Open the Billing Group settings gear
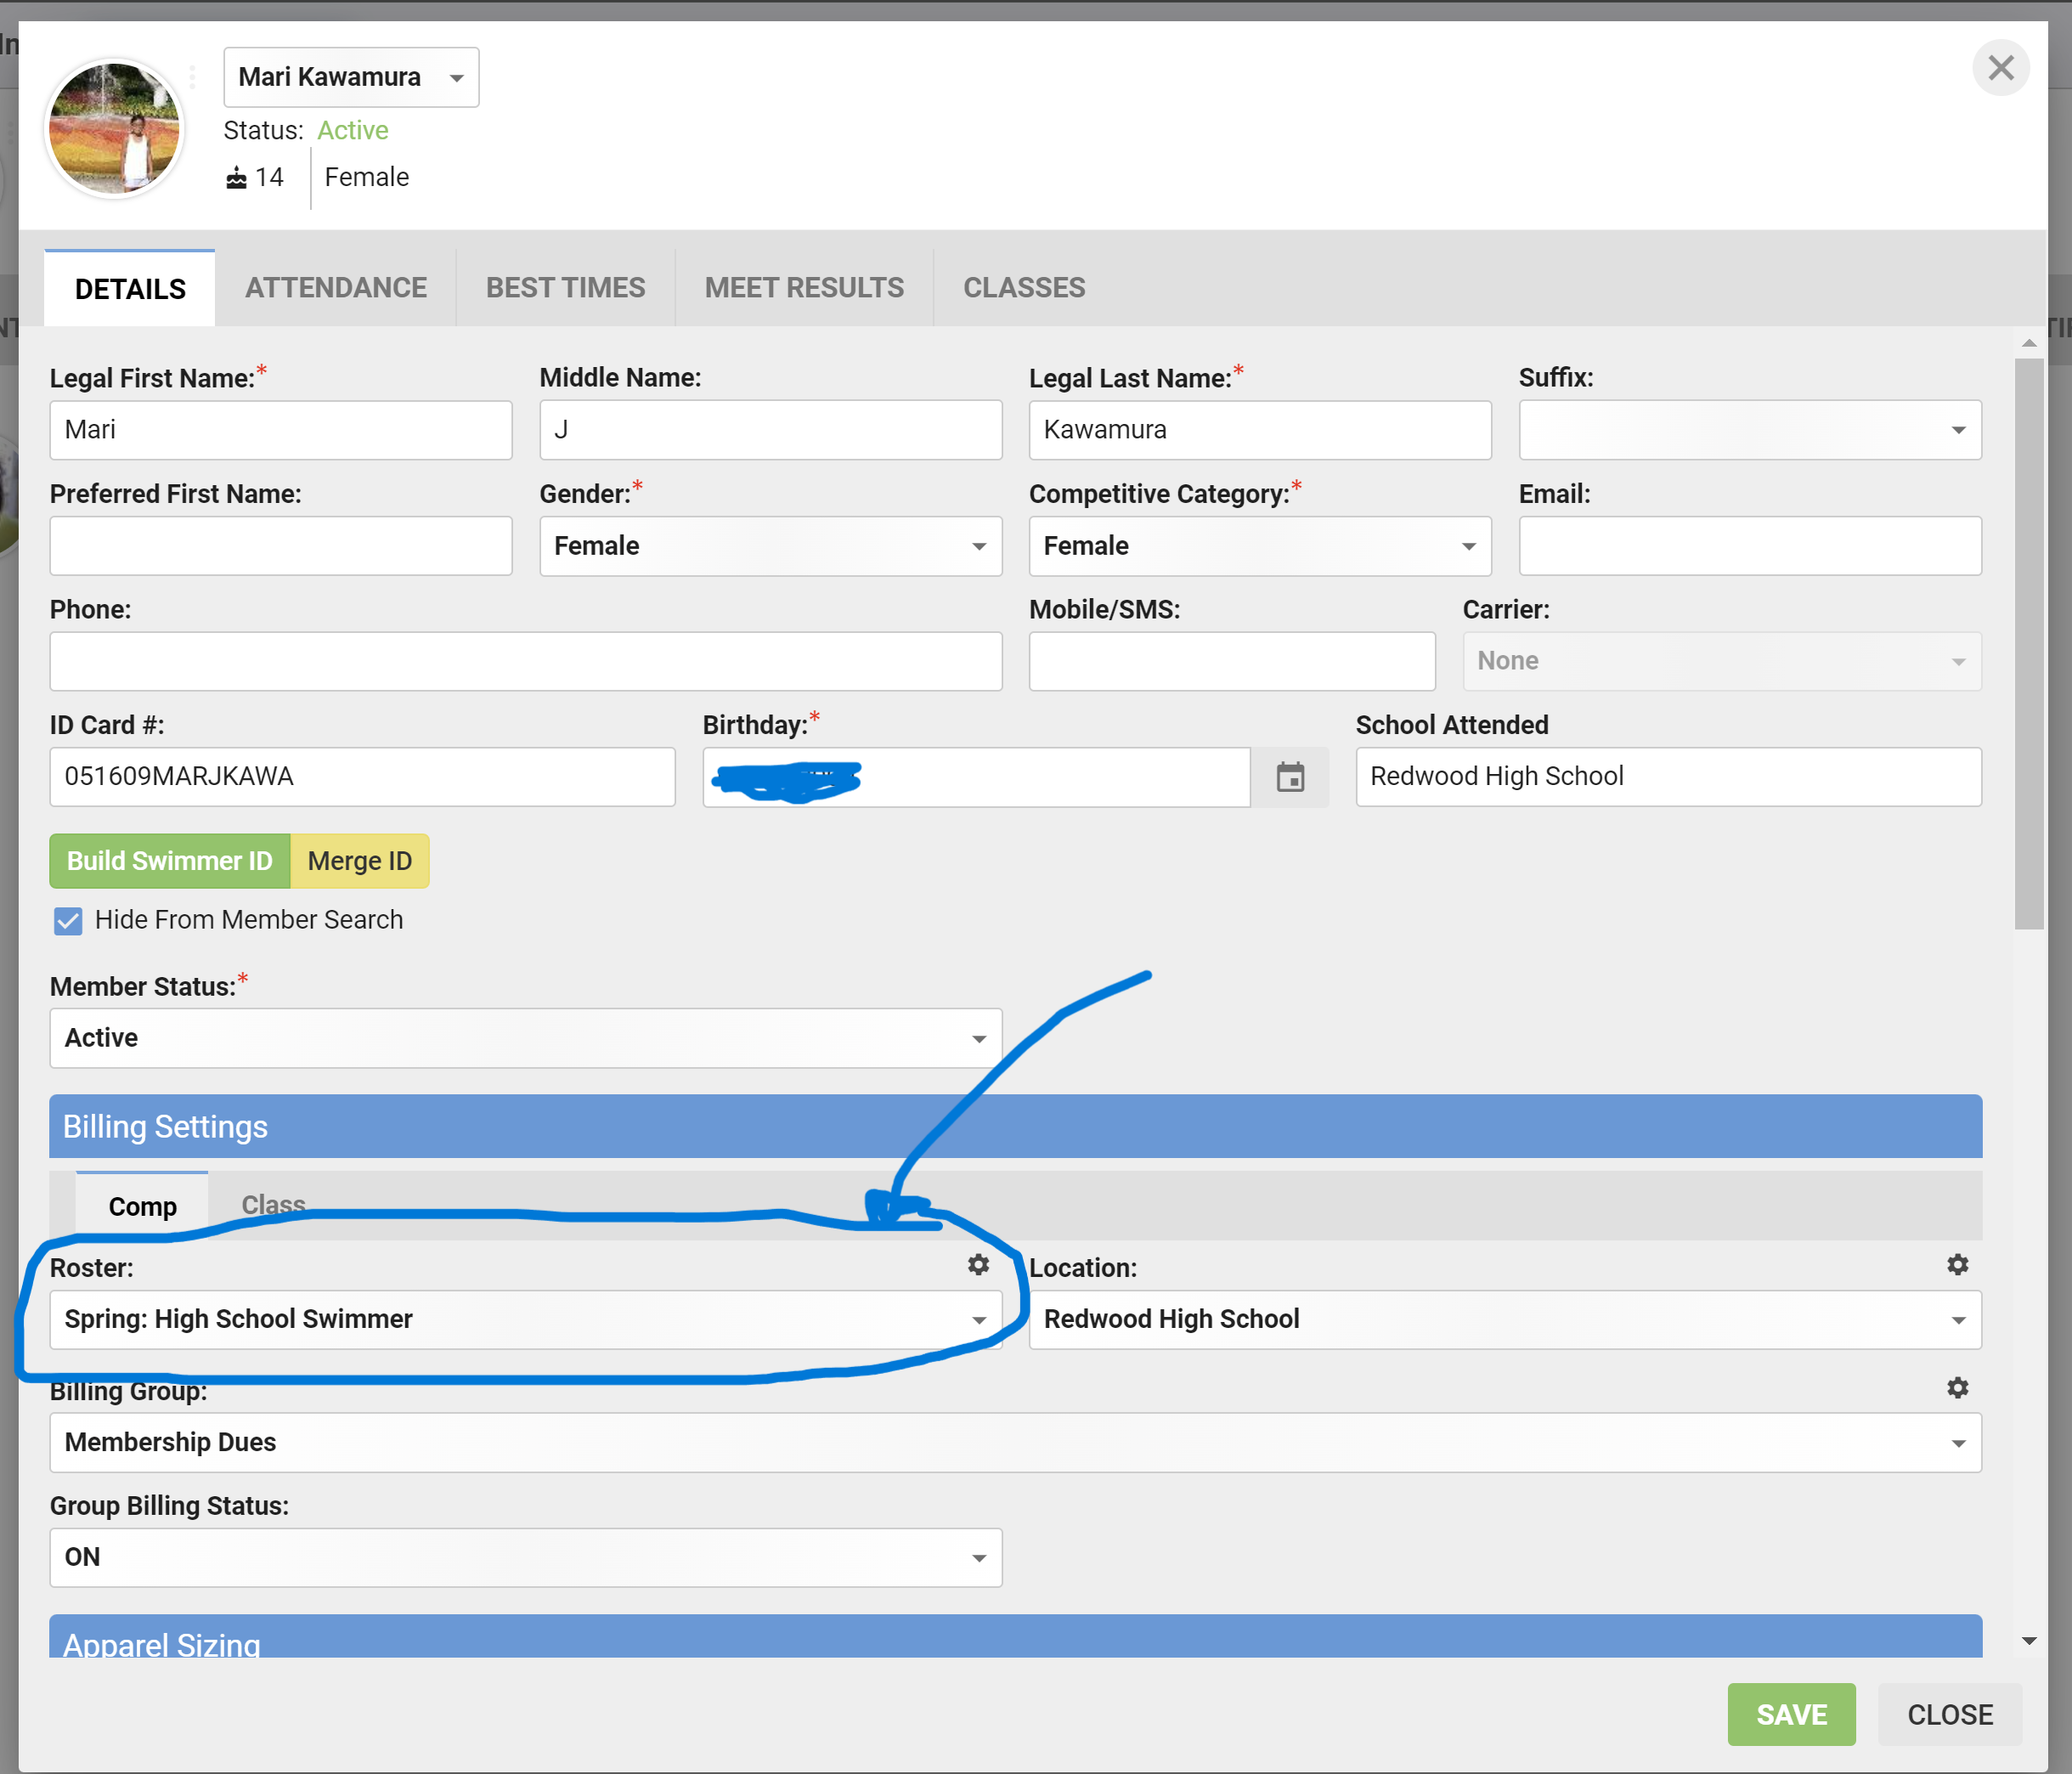The height and width of the screenshot is (1774, 2072). [x=1957, y=1388]
